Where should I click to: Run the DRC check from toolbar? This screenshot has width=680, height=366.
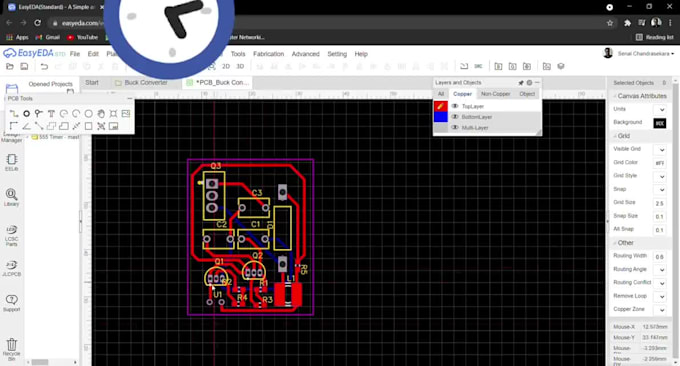click(478, 66)
